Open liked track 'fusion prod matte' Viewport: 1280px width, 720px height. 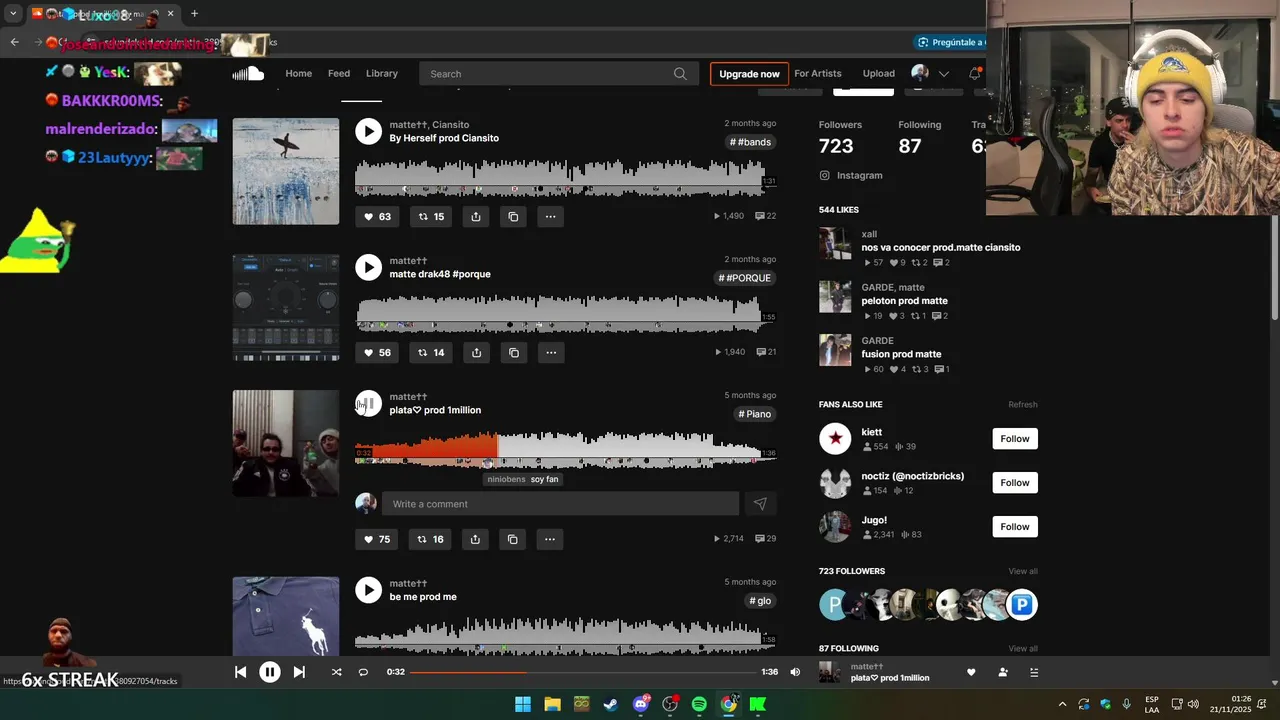coord(901,354)
